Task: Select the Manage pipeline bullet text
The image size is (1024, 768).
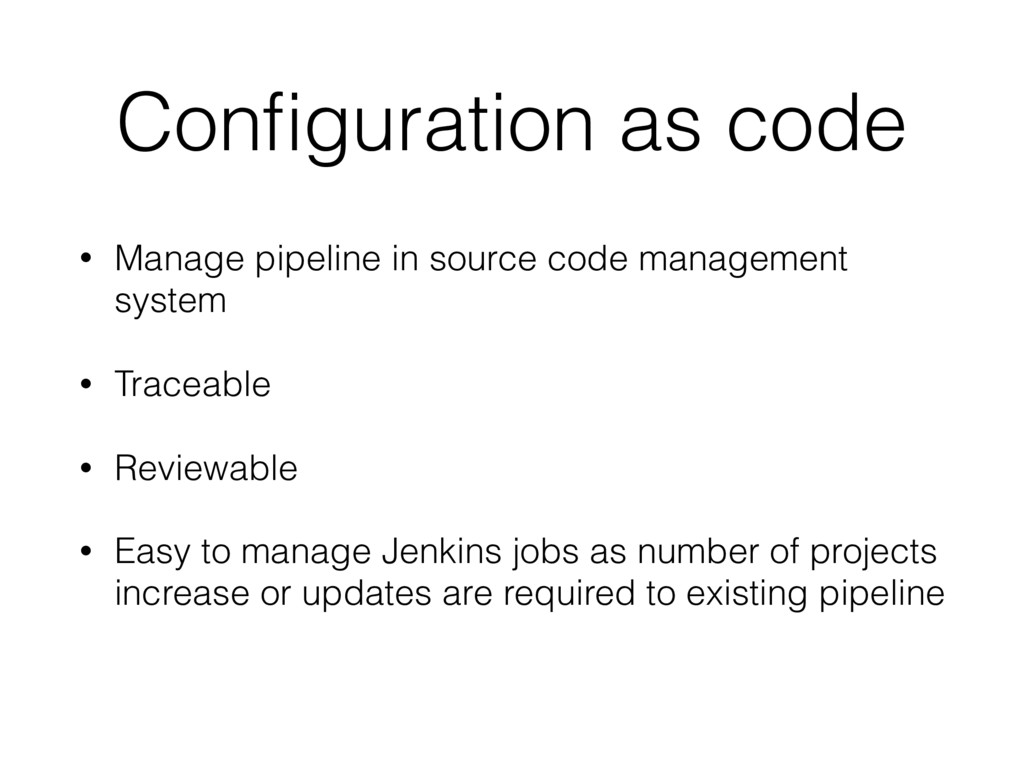Action: (x=481, y=279)
